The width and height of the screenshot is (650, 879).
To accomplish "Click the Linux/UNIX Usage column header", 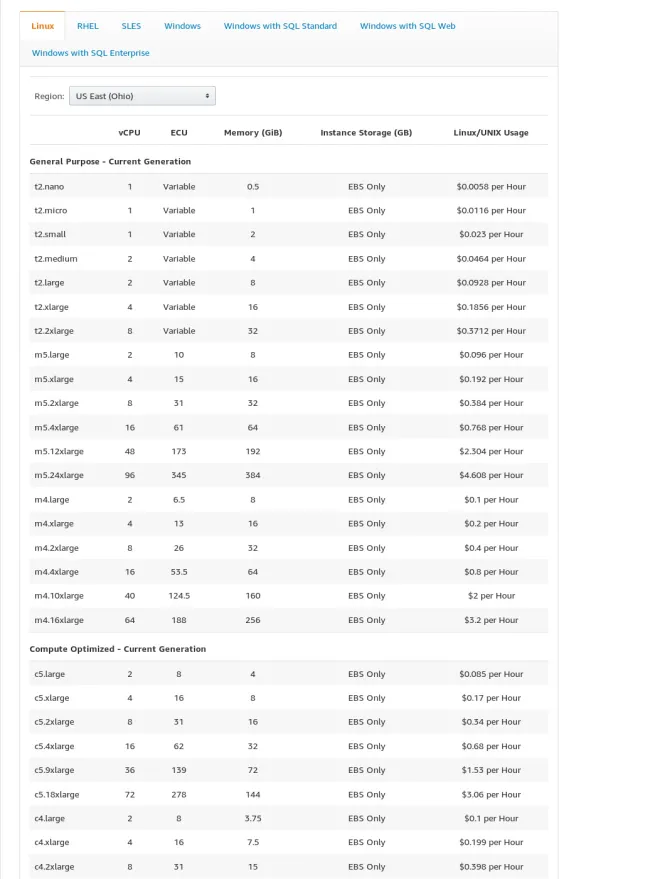I will (x=491, y=133).
